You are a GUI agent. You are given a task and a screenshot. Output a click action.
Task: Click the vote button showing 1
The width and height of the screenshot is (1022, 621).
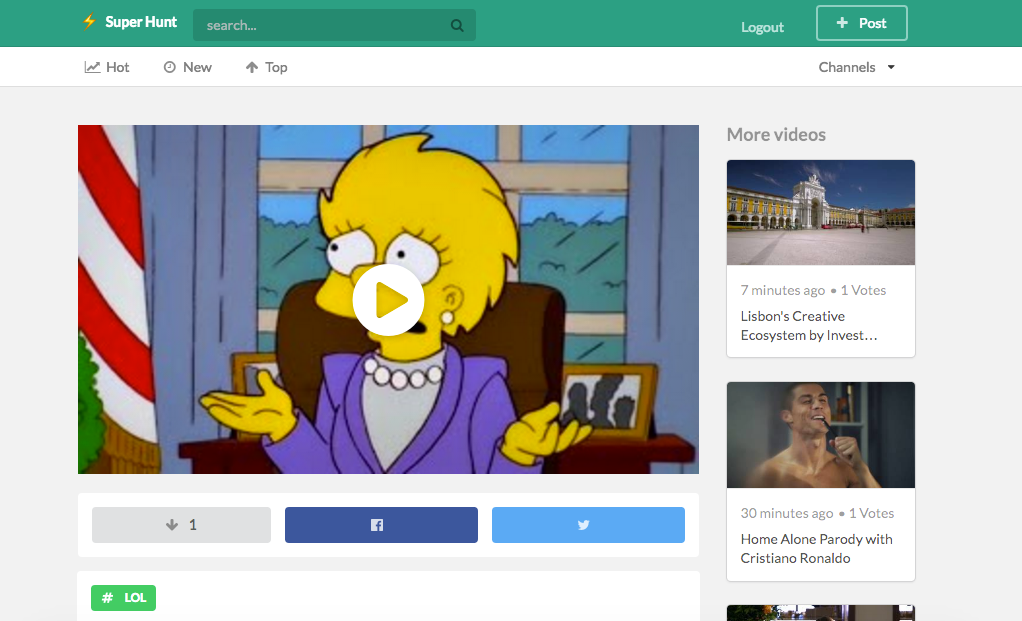(x=181, y=525)
